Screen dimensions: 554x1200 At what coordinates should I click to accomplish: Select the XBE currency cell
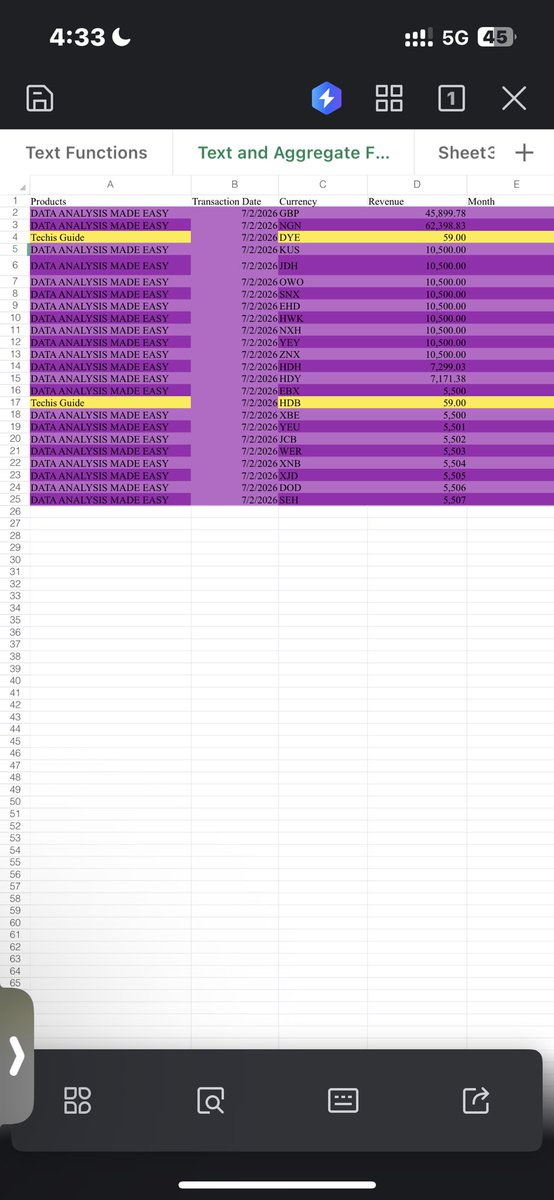(x=323, y=414)
